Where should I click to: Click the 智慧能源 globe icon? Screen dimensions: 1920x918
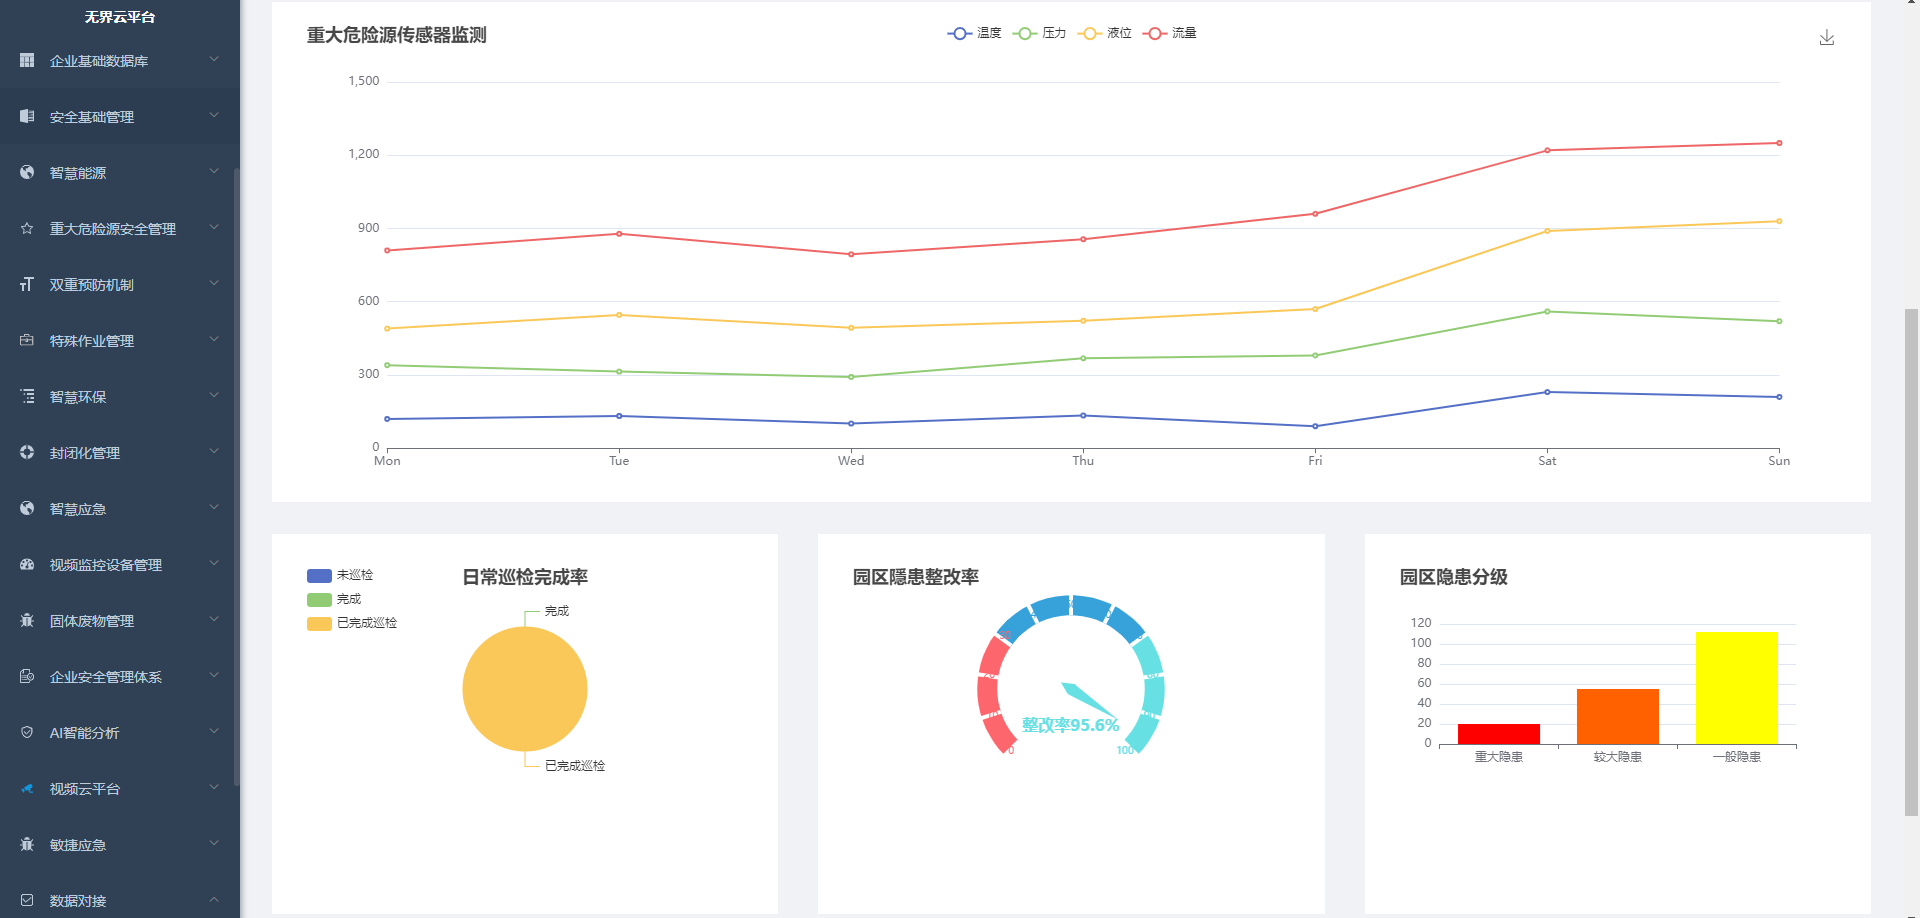click(x=27, y=172)
